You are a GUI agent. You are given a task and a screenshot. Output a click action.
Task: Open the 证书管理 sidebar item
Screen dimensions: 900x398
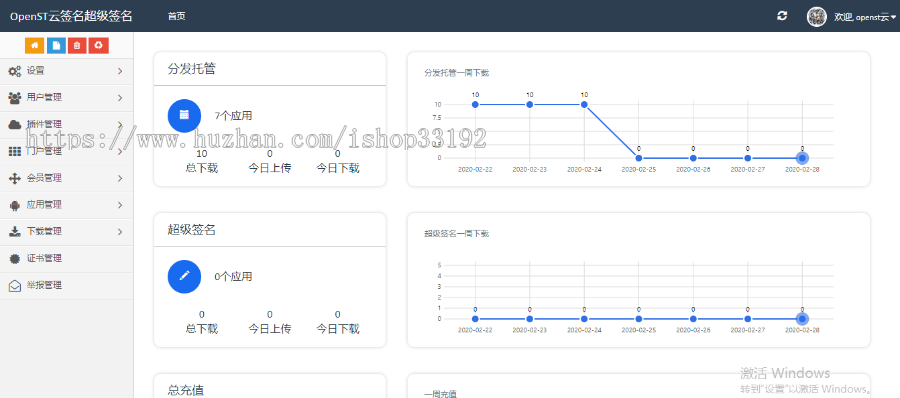(67, 258)
